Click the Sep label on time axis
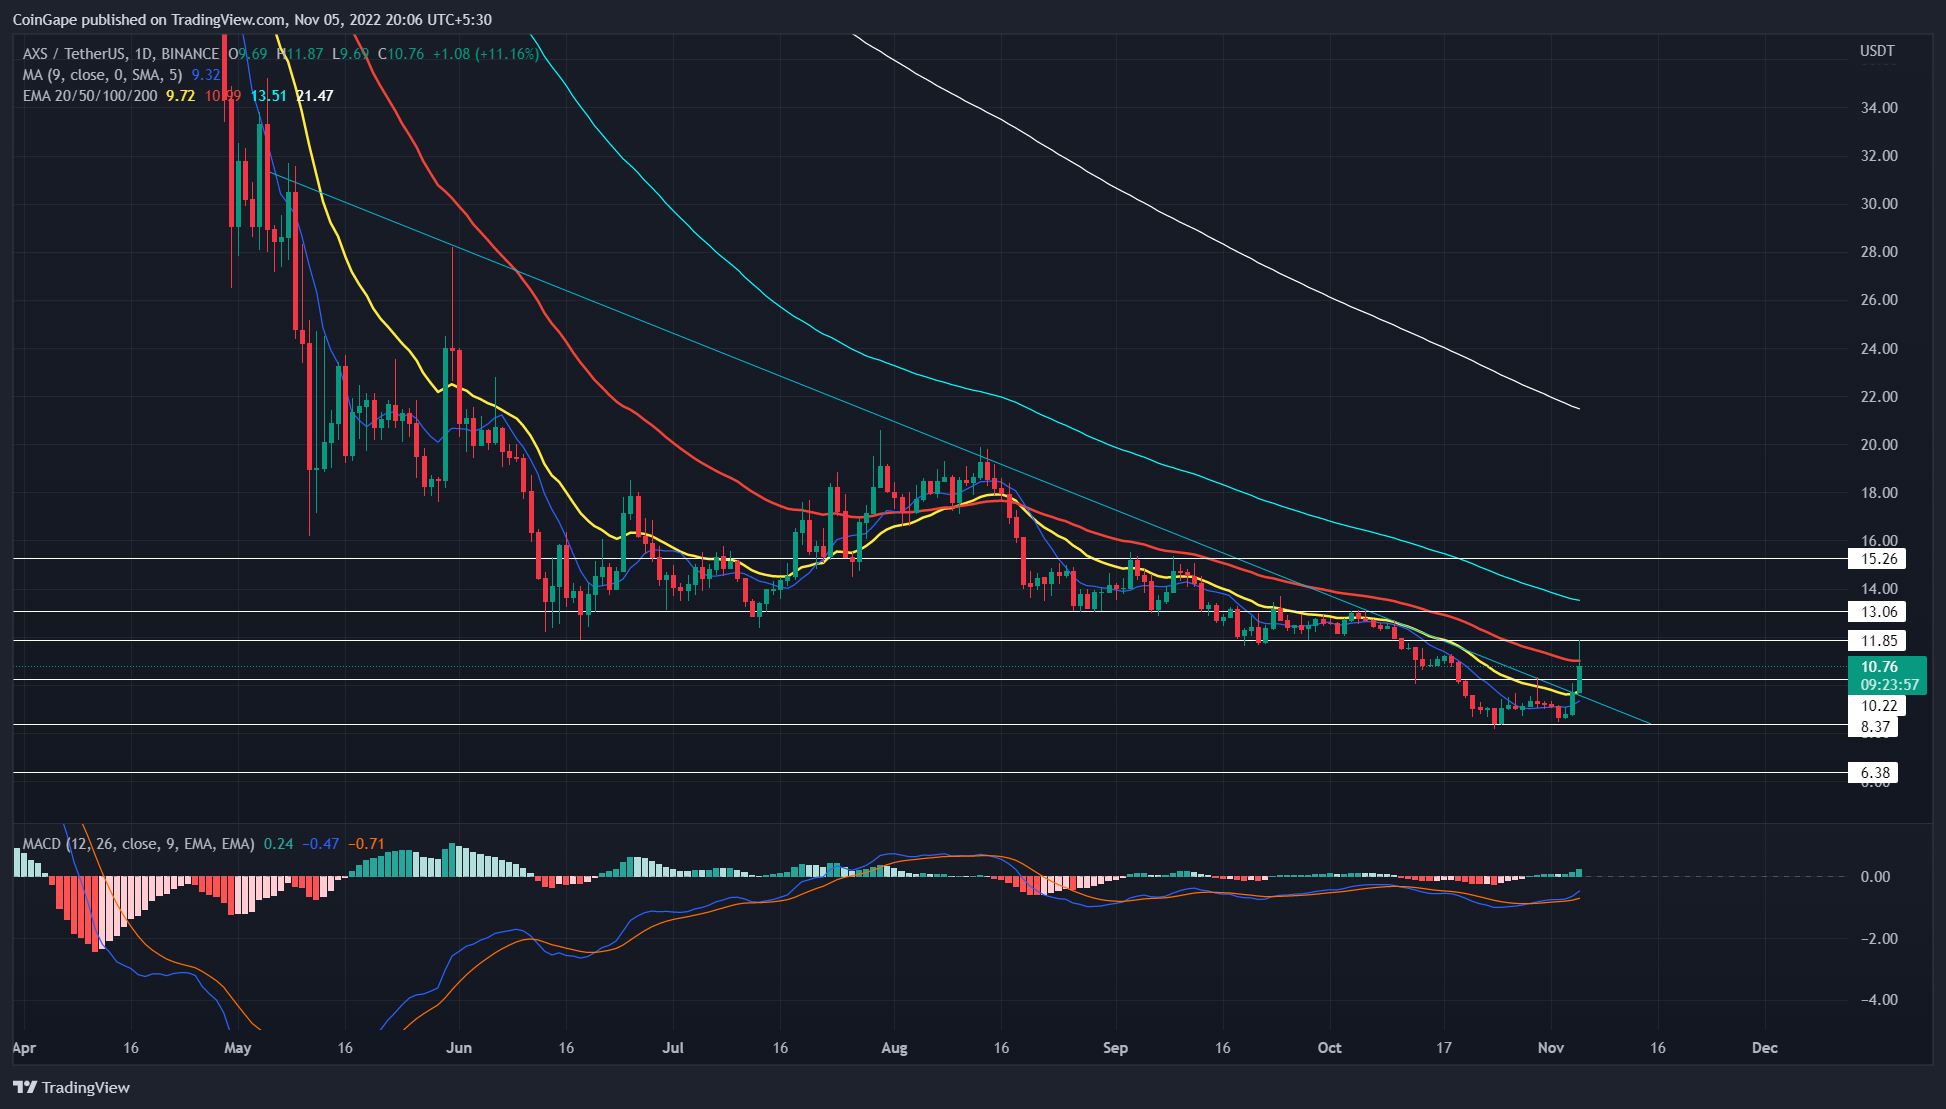 [x=1115, y=1048]
